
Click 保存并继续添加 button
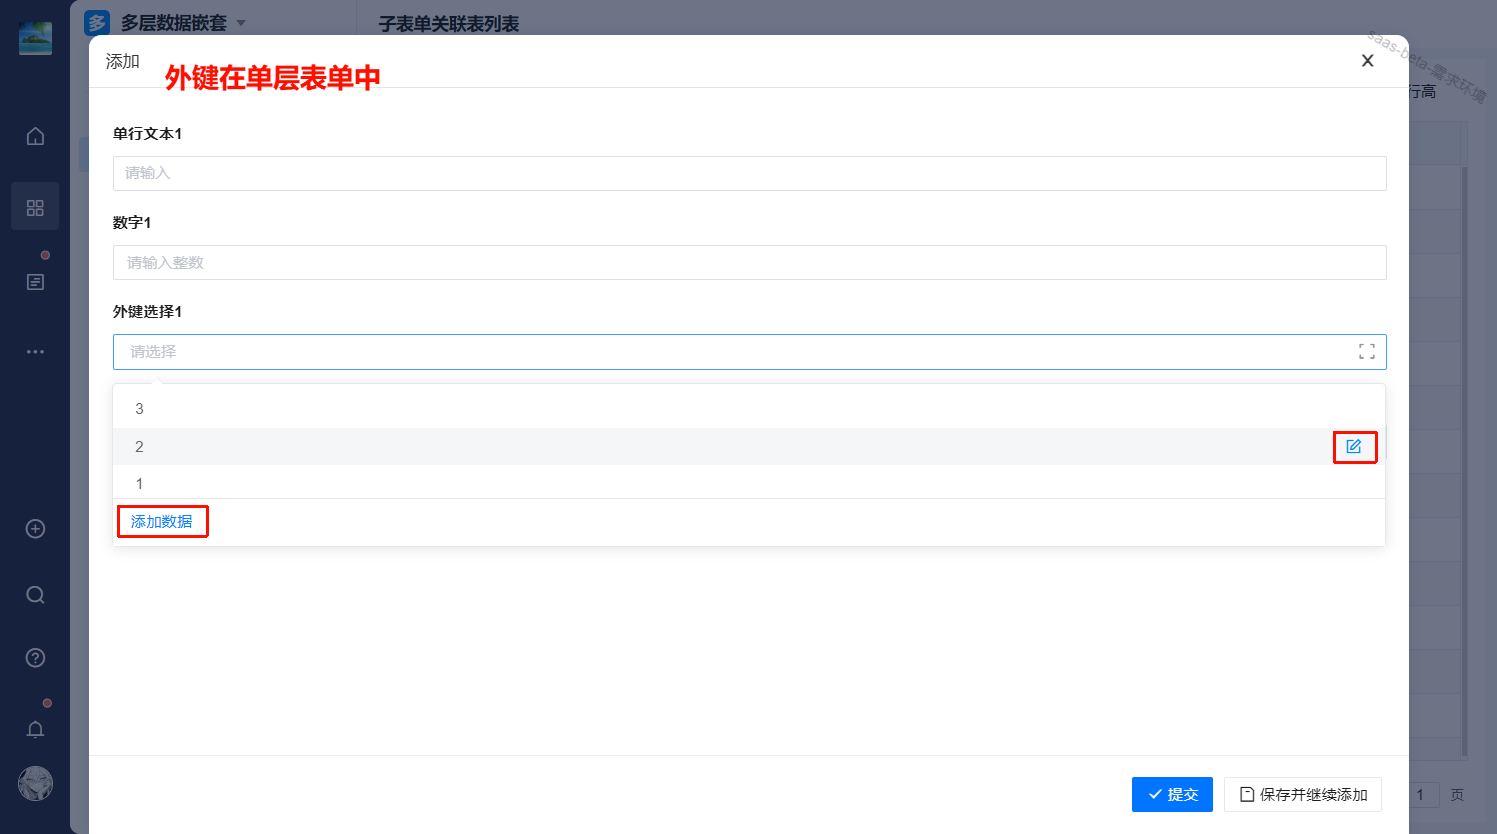[1302, 795]
